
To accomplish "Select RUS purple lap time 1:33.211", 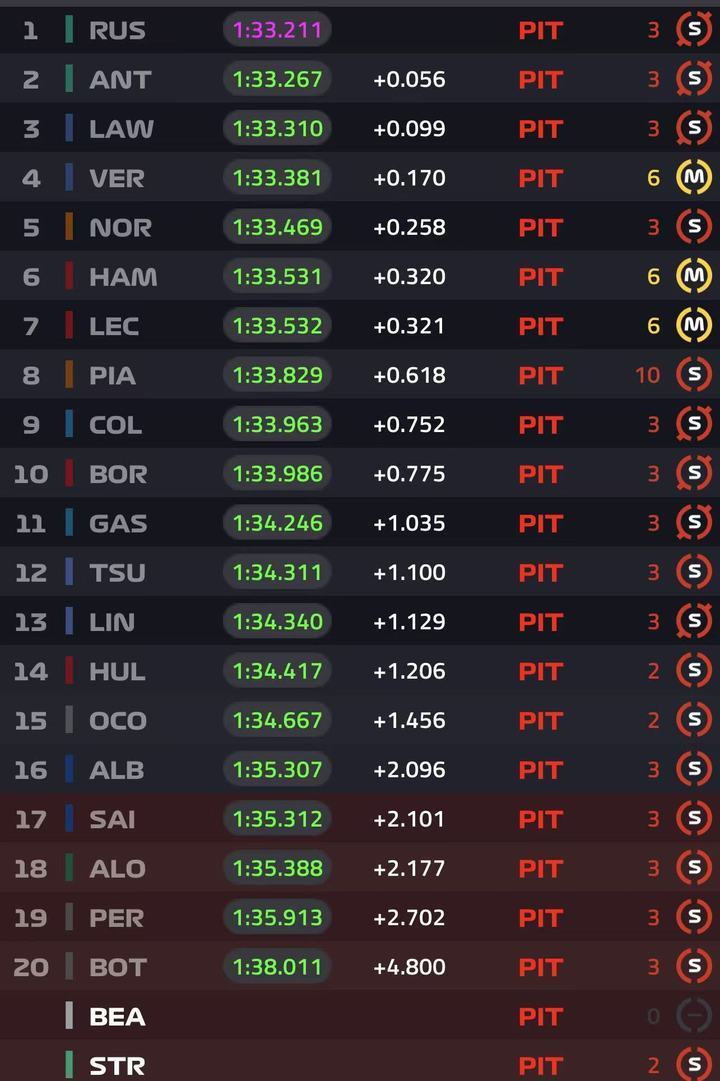I will [x=277, y=30].
